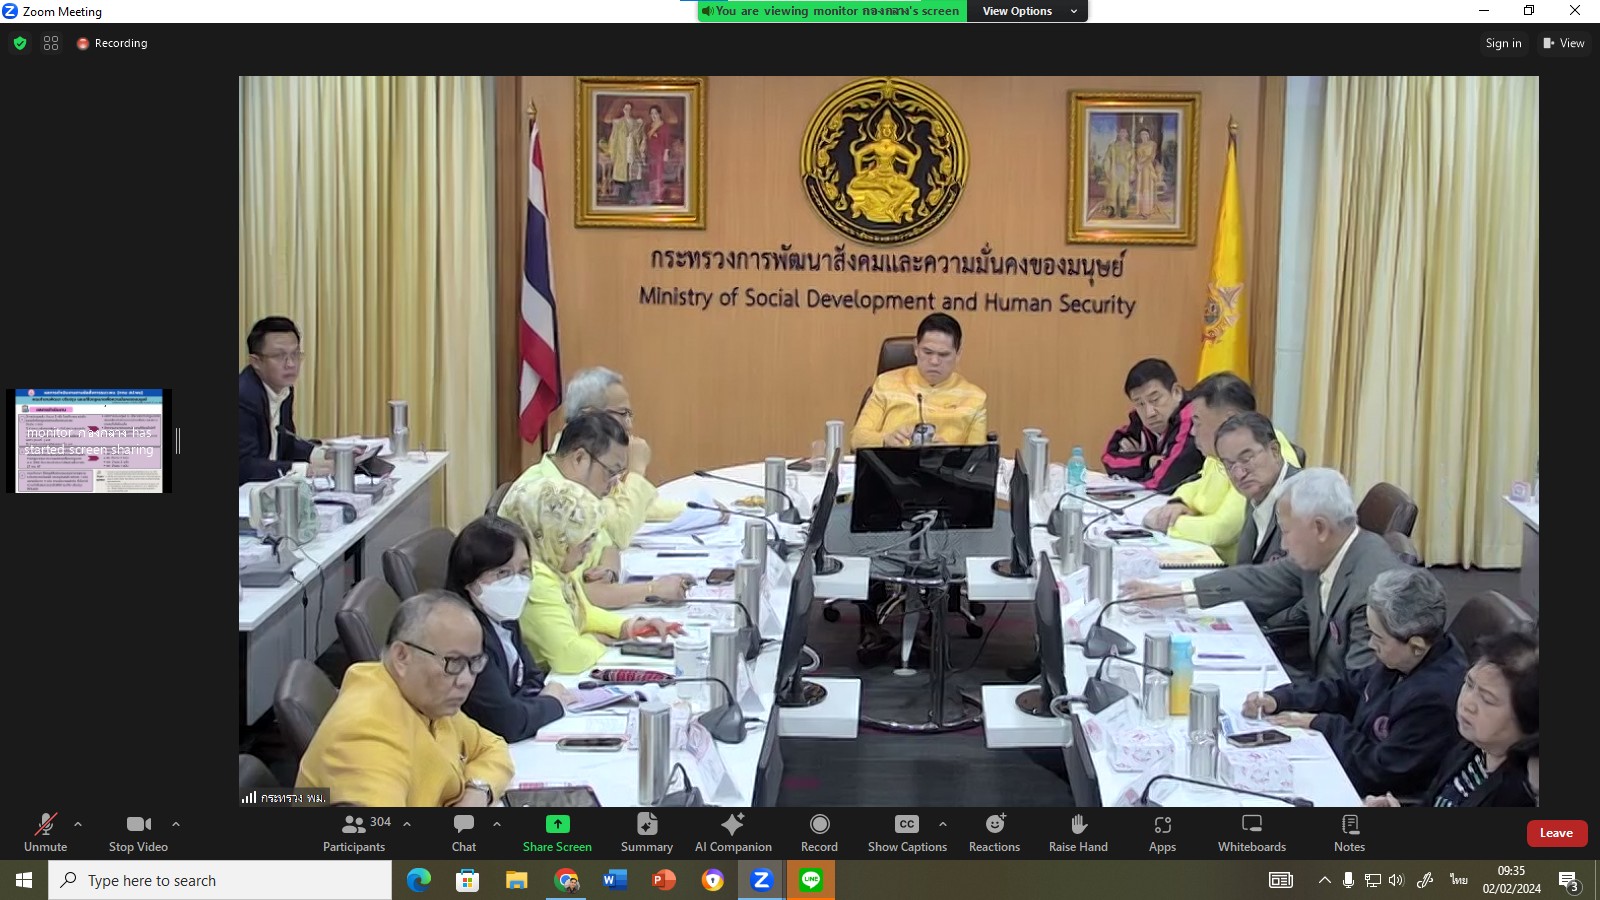Open the Chat panel
Image resolution: width=1600 pixels, height=900 pixels.
pyautogui.click(x=464, y=833)
